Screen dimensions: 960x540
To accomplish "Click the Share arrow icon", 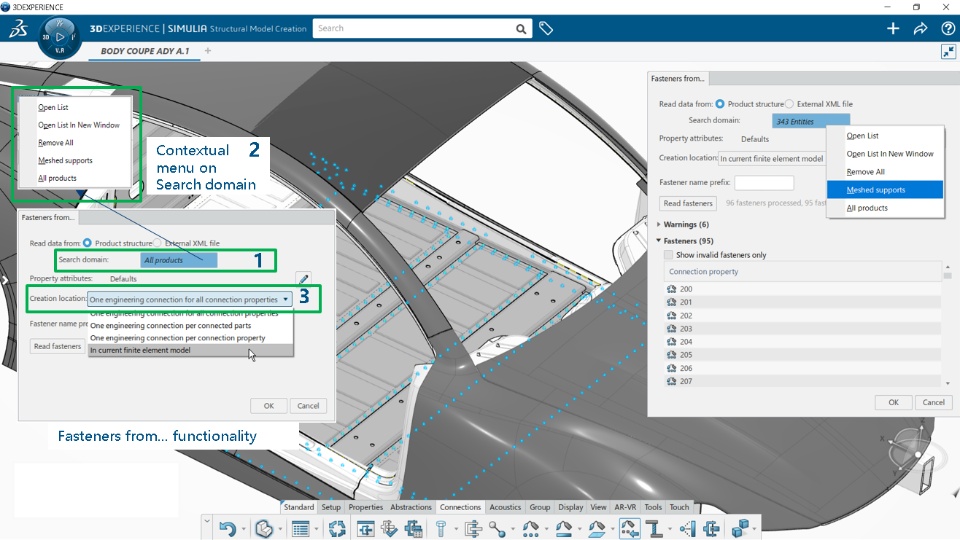I will click(x=920, y=28).
